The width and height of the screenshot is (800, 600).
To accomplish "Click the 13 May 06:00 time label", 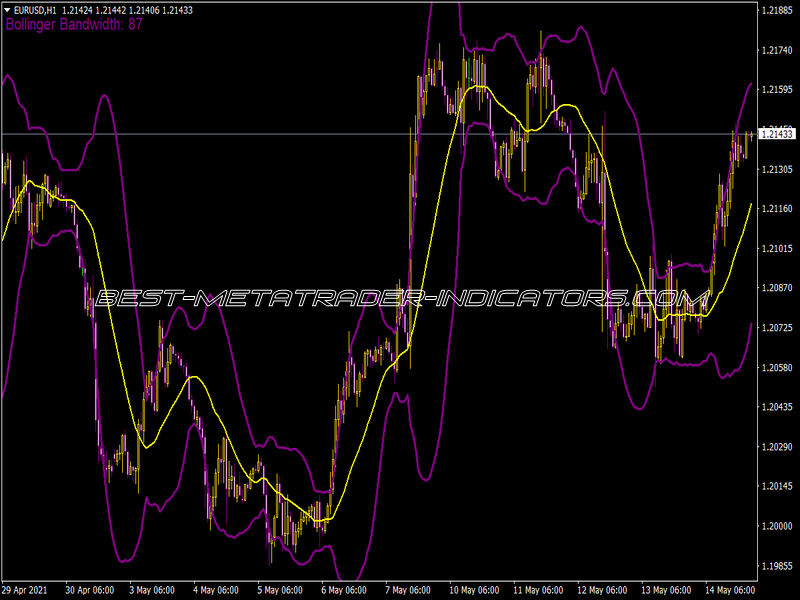I will click(x=666, y=590).
